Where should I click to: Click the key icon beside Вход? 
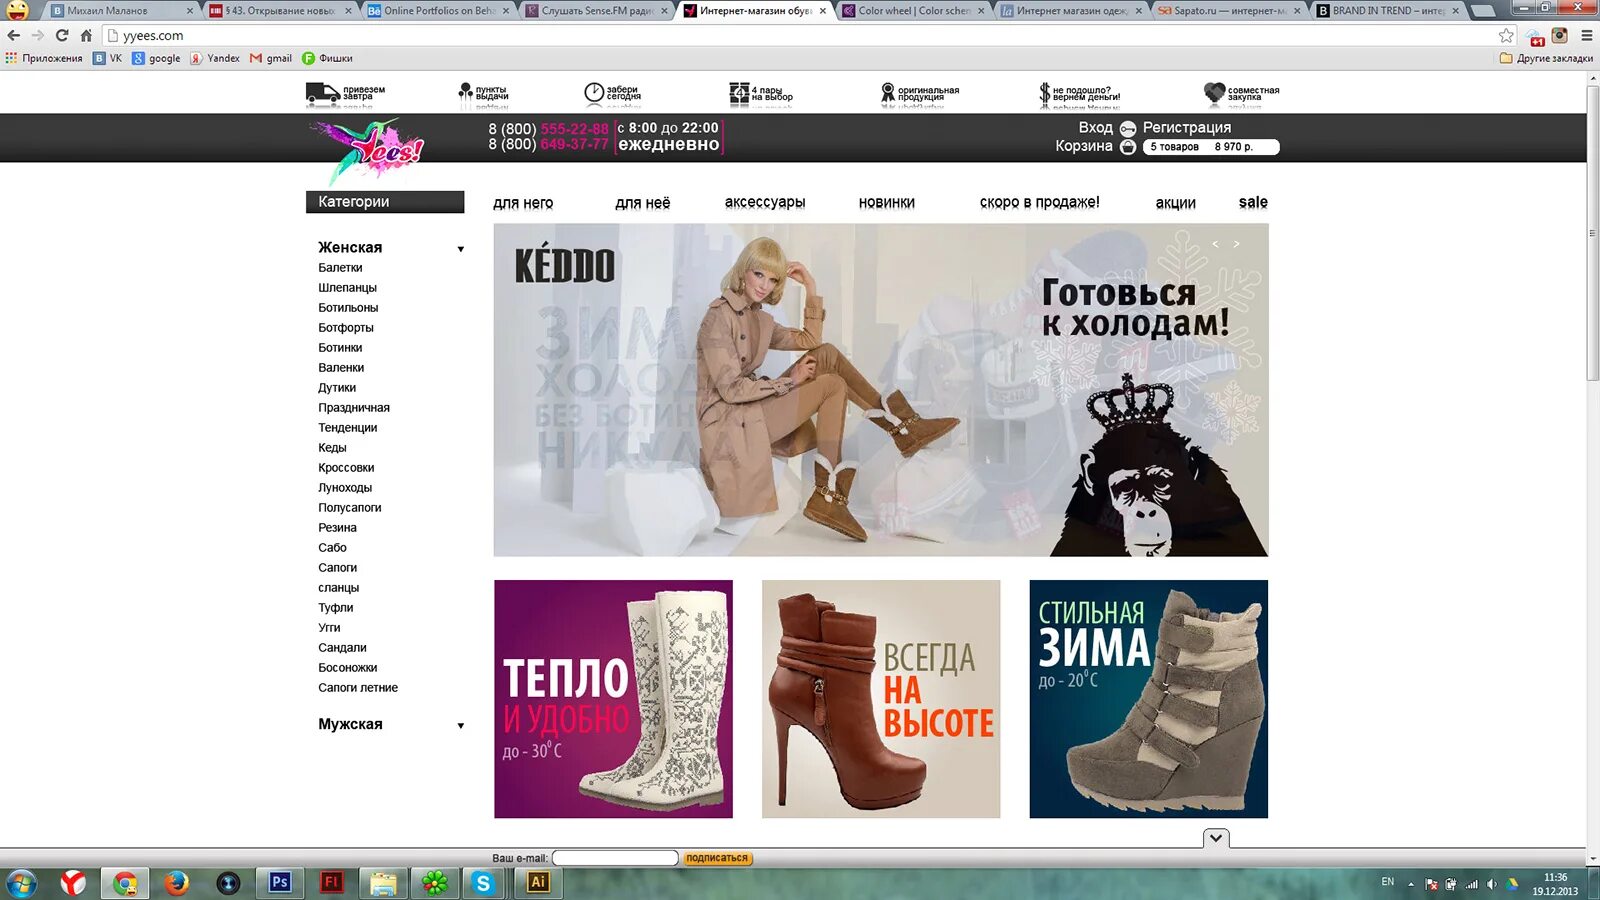(1128, 128)
